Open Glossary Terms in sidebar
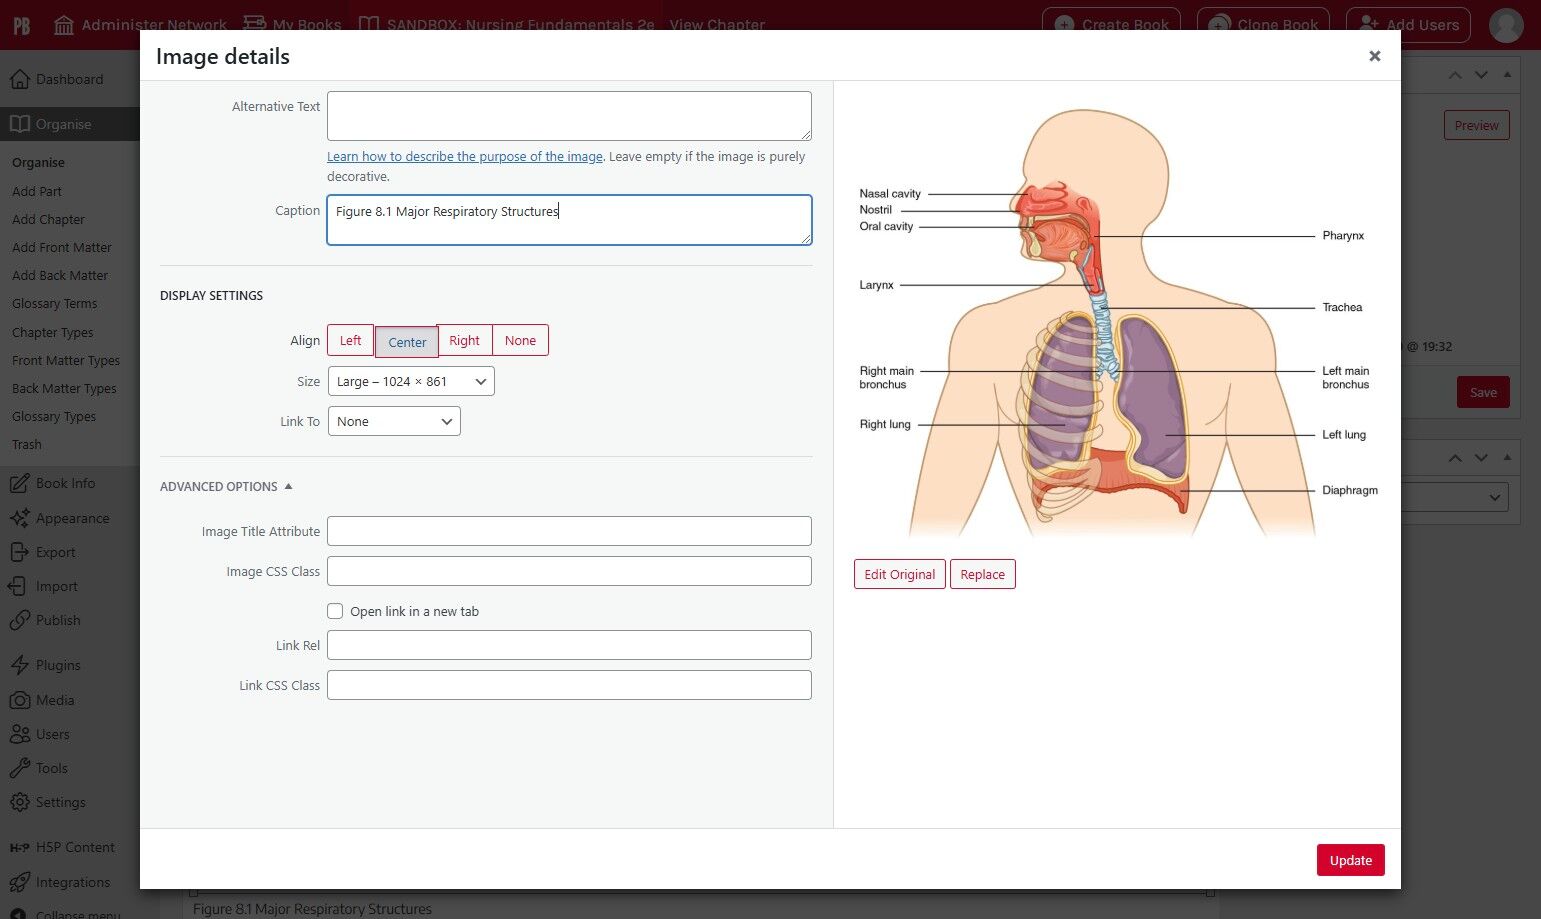Screen dimensions: 1541x919 coord(54,304)
